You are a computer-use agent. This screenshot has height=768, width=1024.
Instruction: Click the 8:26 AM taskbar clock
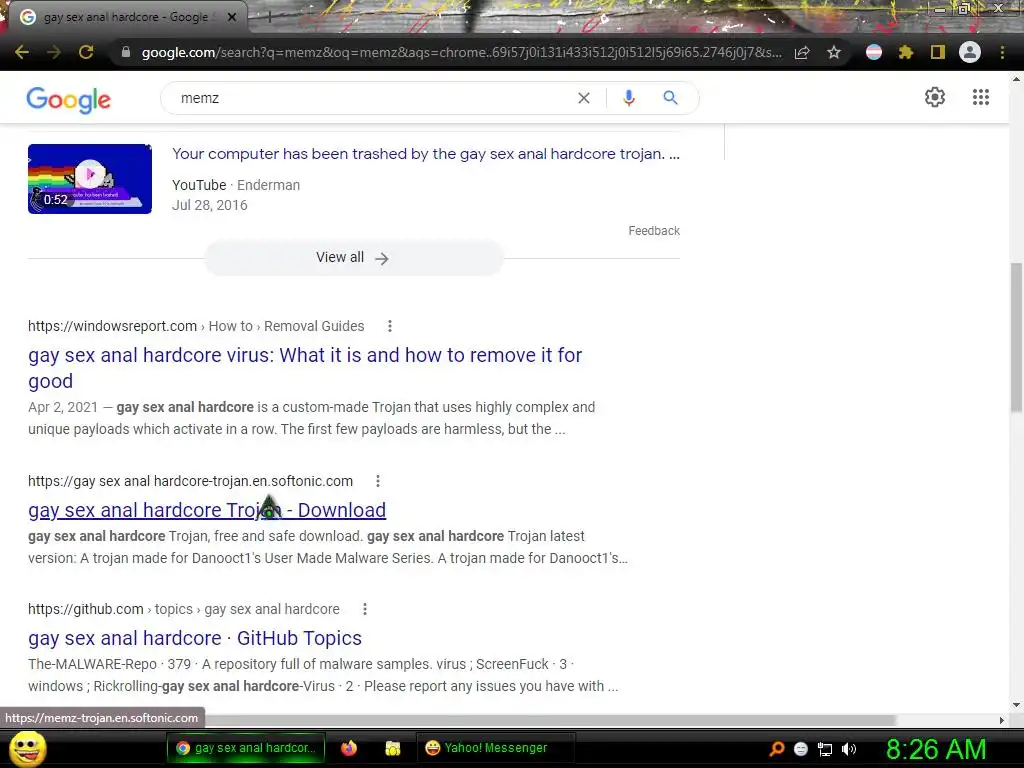(x=935, y=749)
